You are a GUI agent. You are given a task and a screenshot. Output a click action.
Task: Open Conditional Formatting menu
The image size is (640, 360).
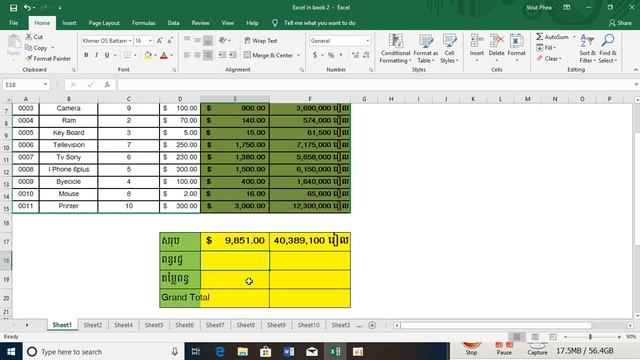pyautogui.click(x=395, y=49)
